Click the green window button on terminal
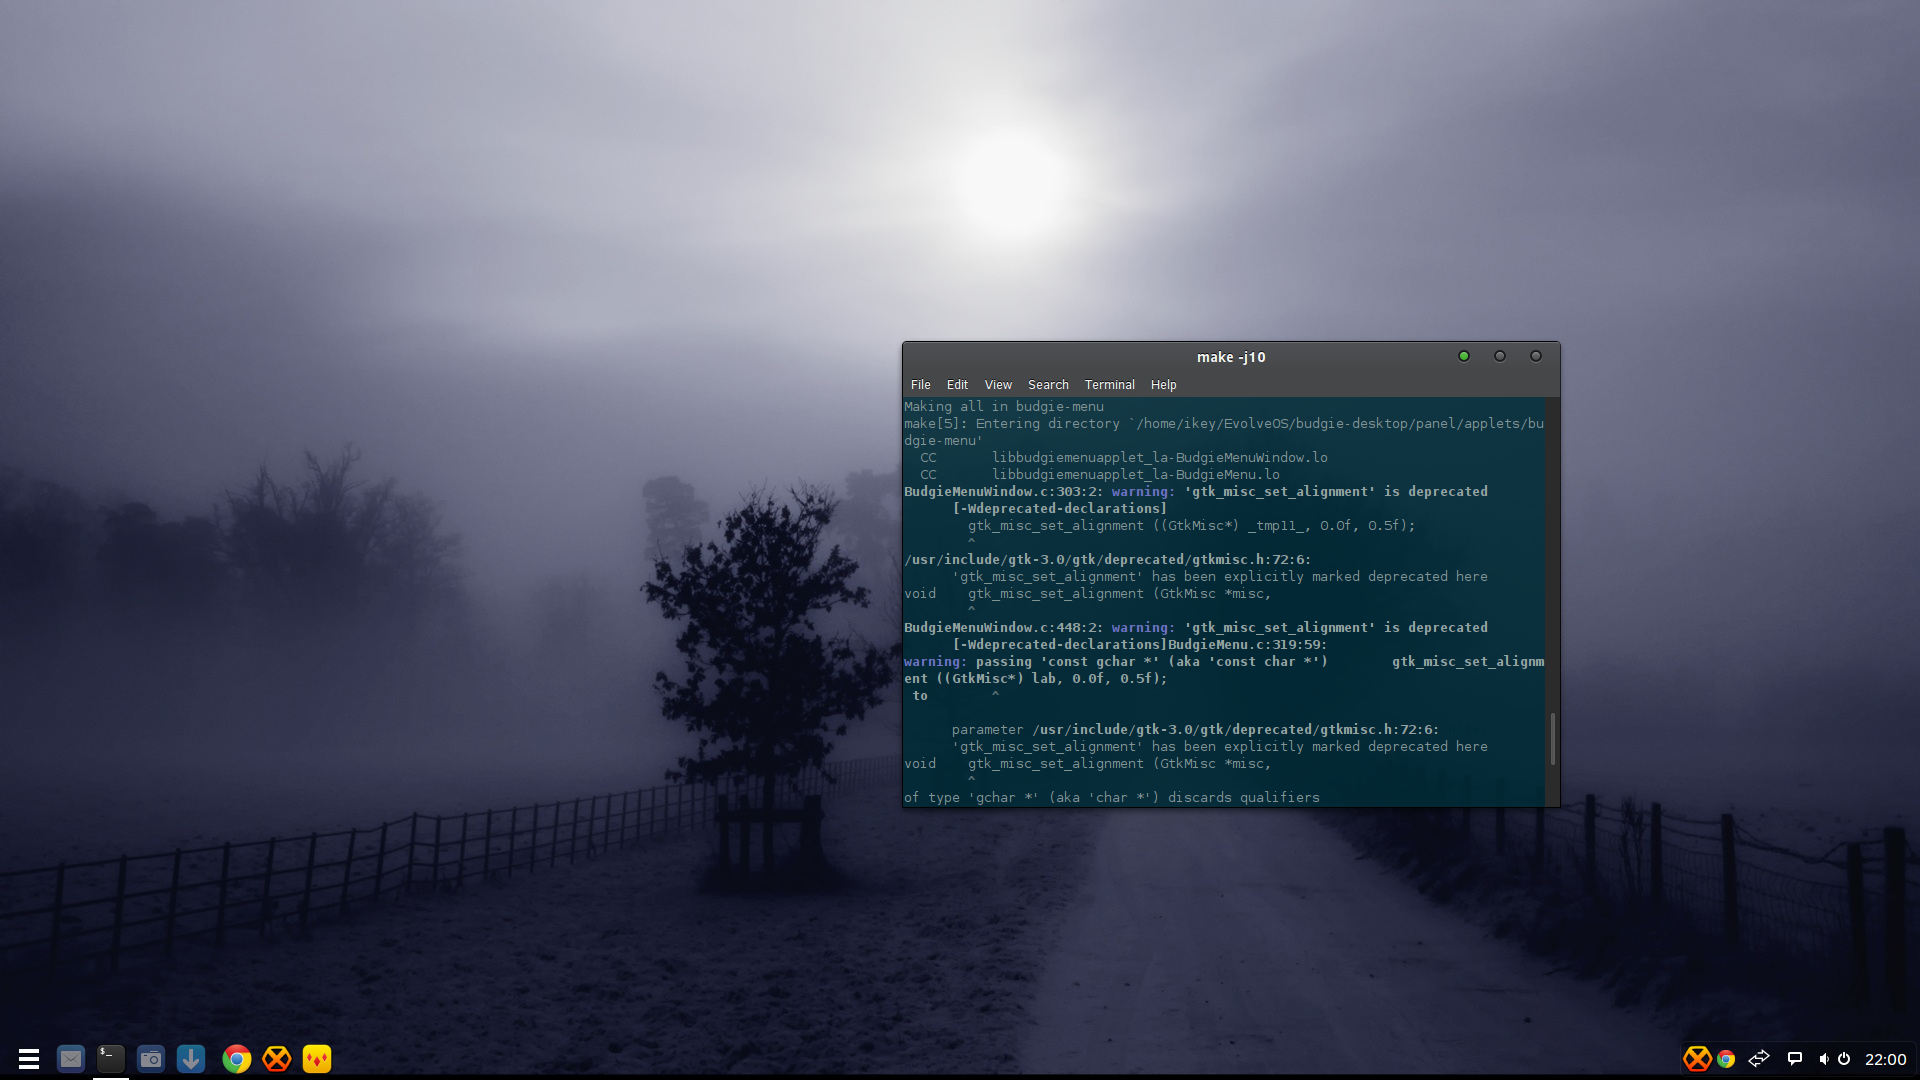 coord(1464,356)
